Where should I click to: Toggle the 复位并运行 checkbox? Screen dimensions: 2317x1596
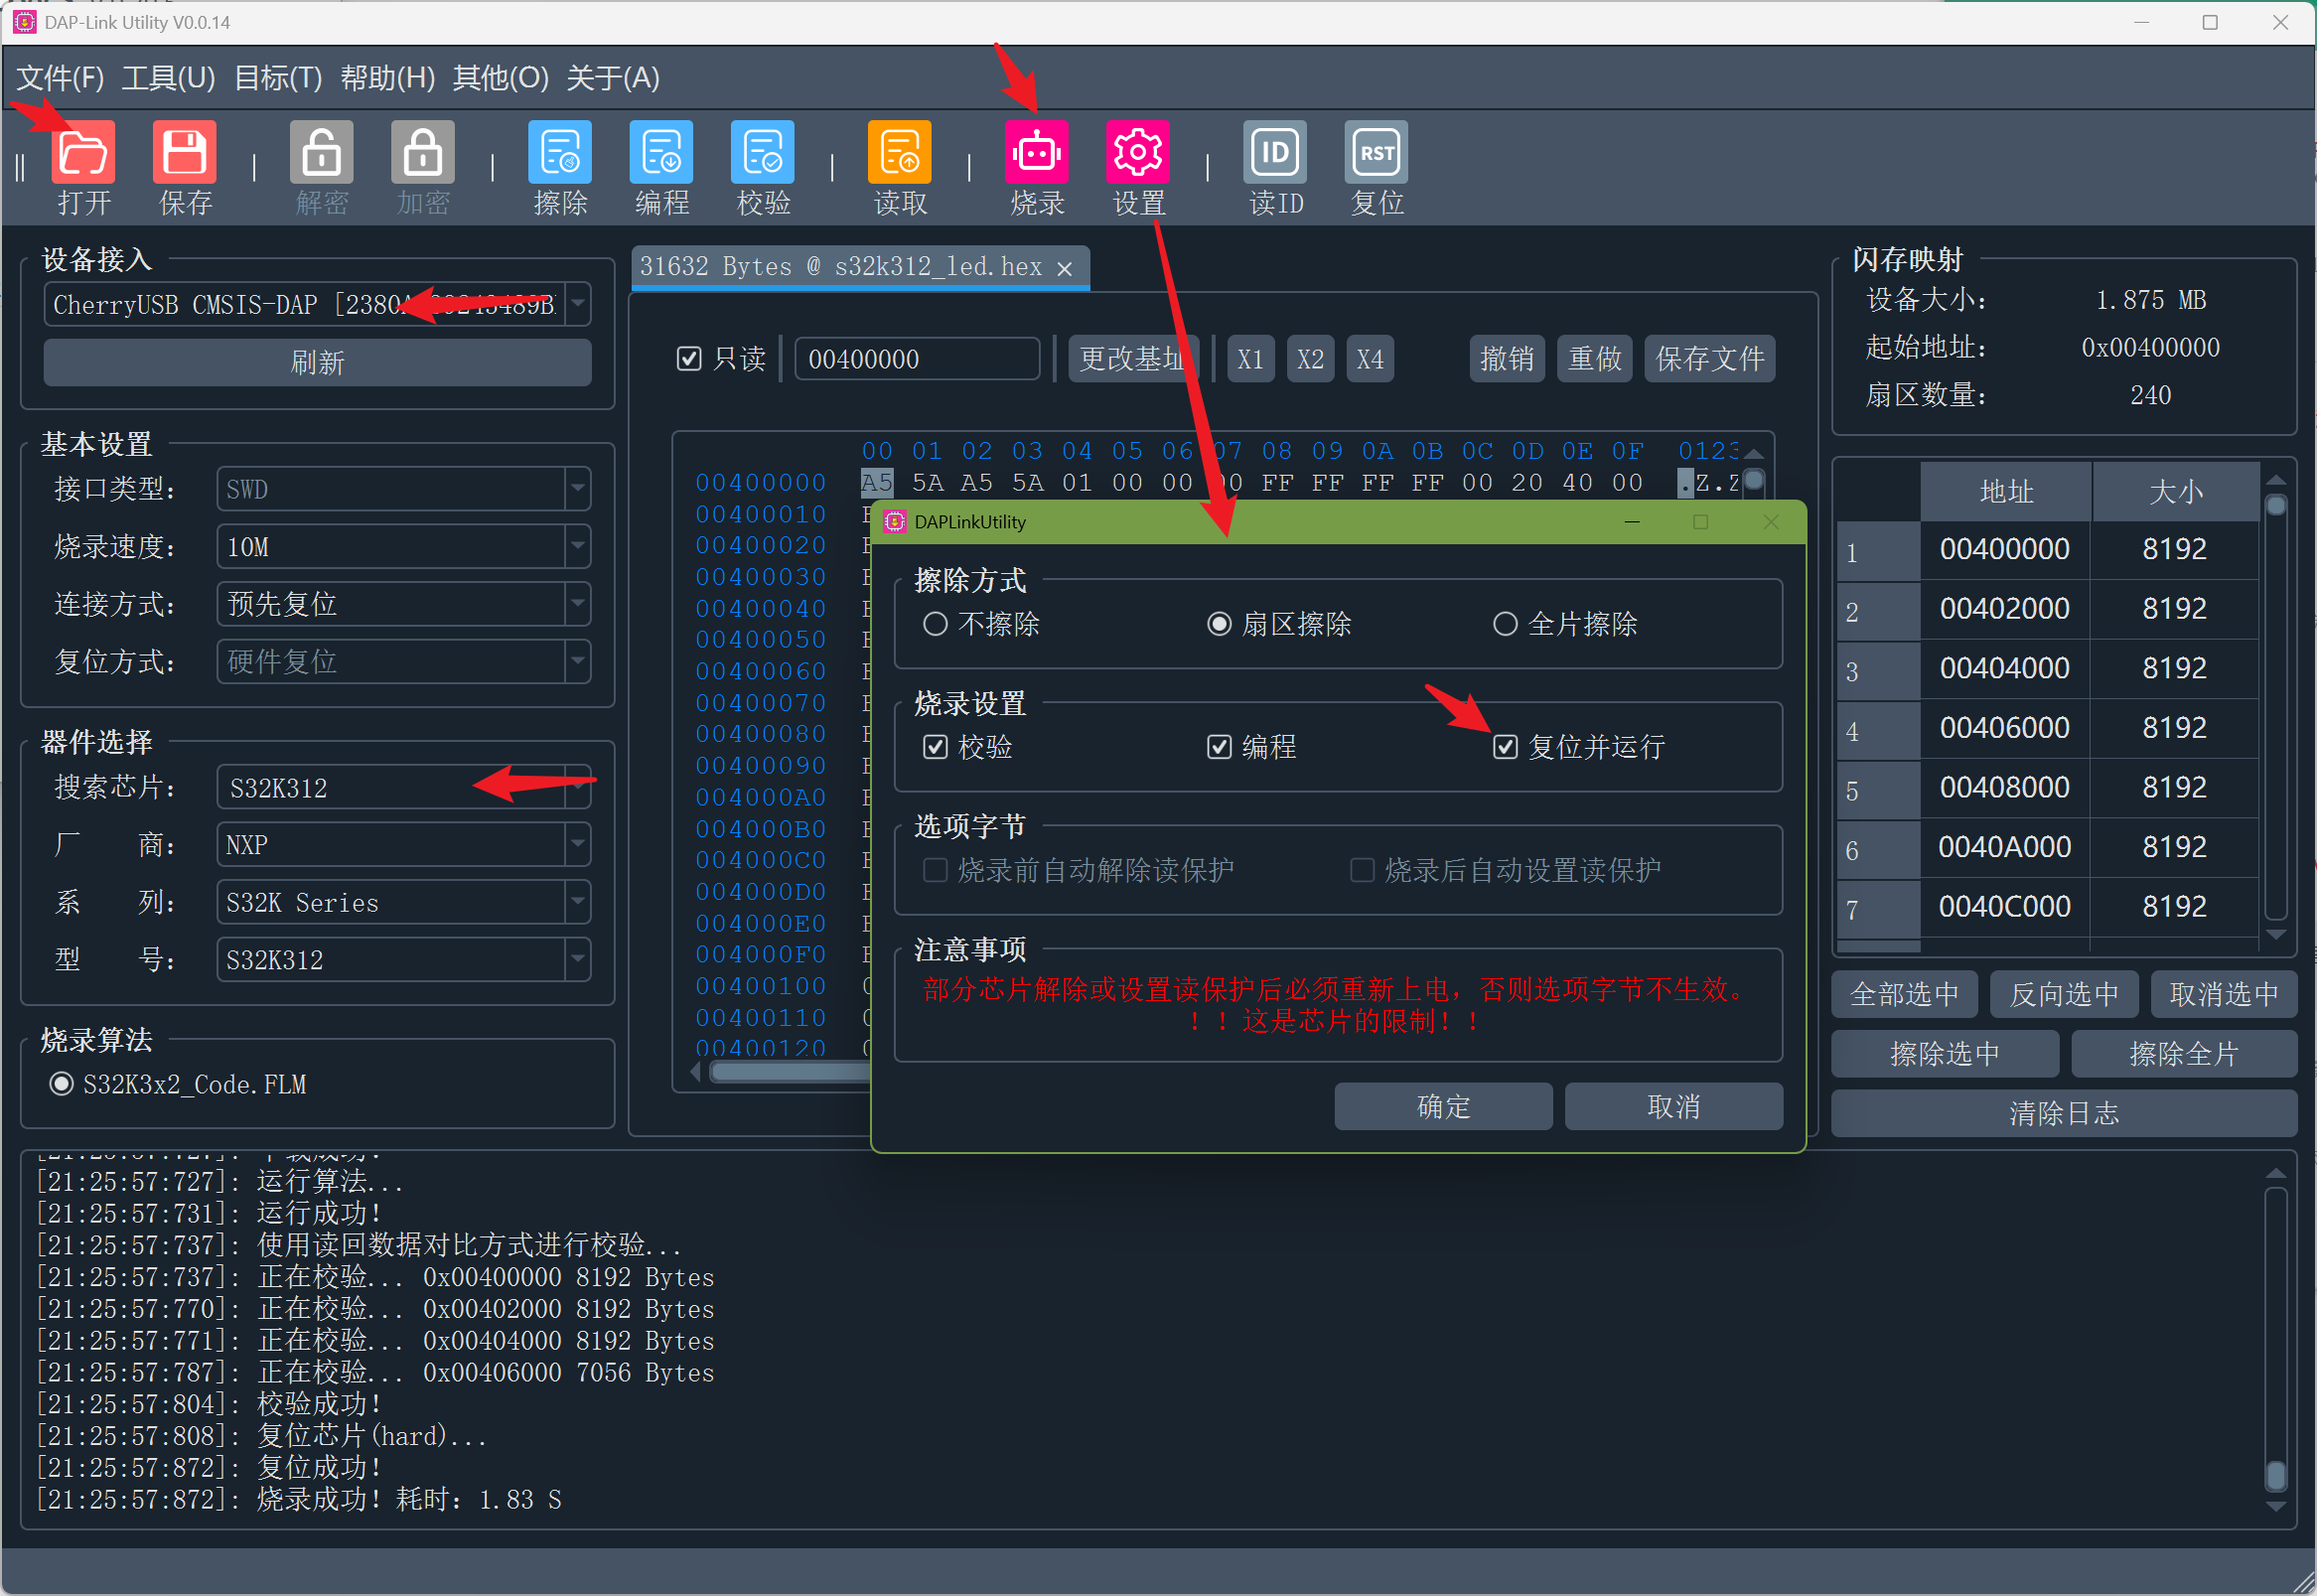(1504, 747)
